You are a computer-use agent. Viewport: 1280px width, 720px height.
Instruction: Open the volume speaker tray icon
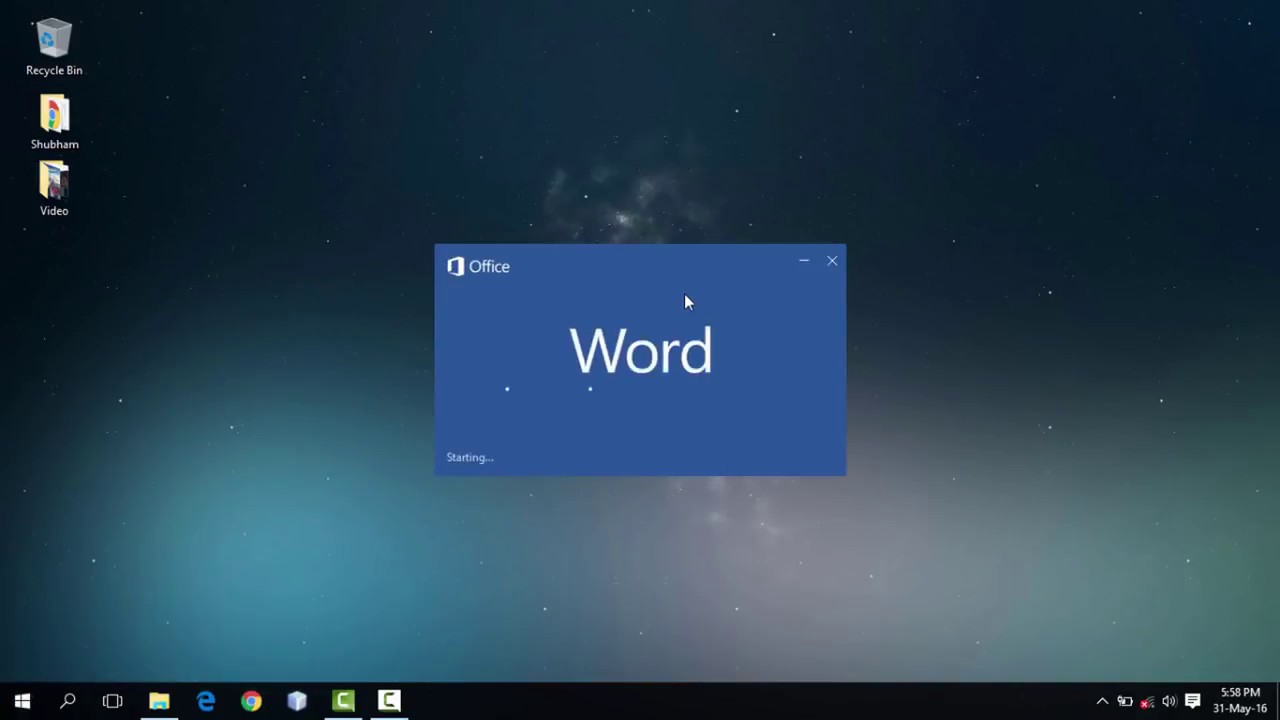tap(1169, 701)
